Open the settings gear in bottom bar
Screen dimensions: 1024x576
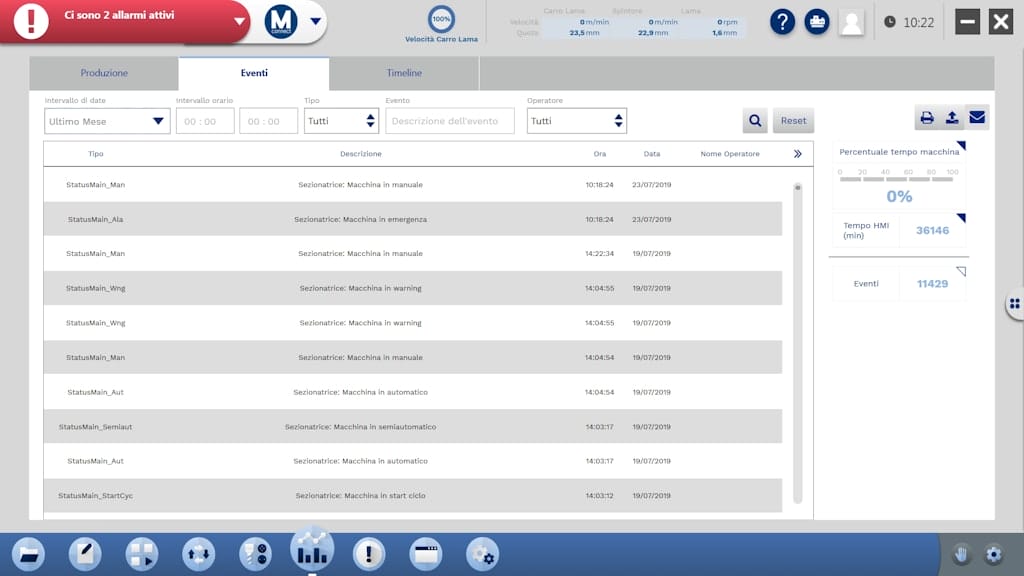pos(482,554)
